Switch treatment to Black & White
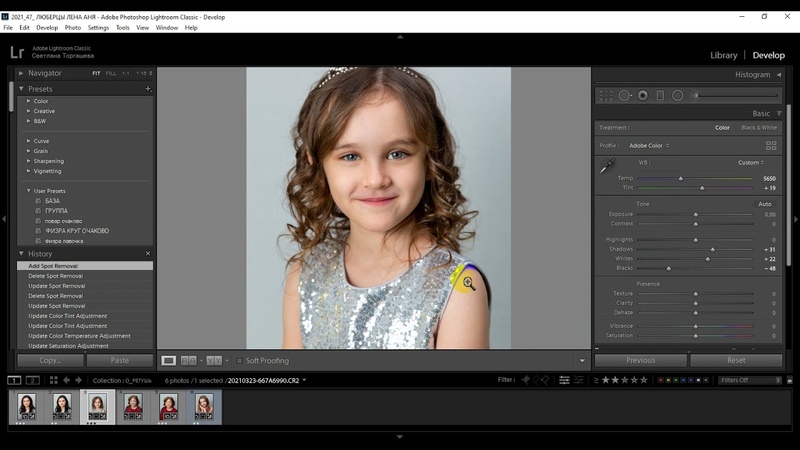This screenshot has width=800, height=450. (758, 128)
